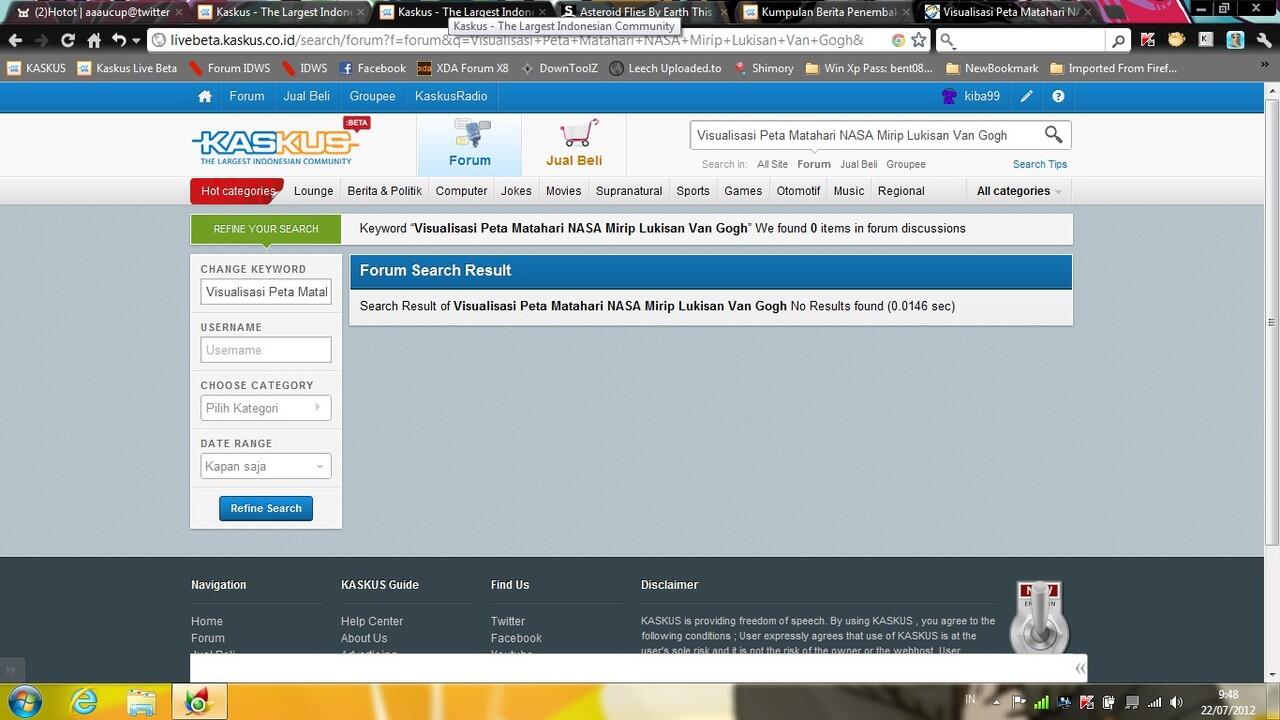Open the KaskusRadio menu item
The image size is (1280, 720).
[x=451, y=96]
